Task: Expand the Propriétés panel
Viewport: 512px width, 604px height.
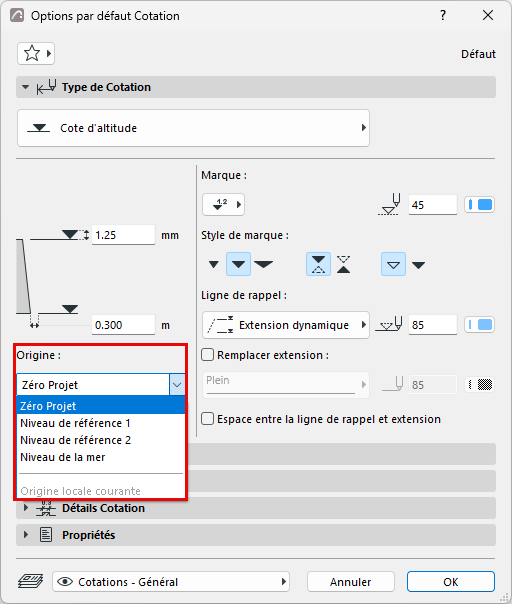Action: click(26, 535)
